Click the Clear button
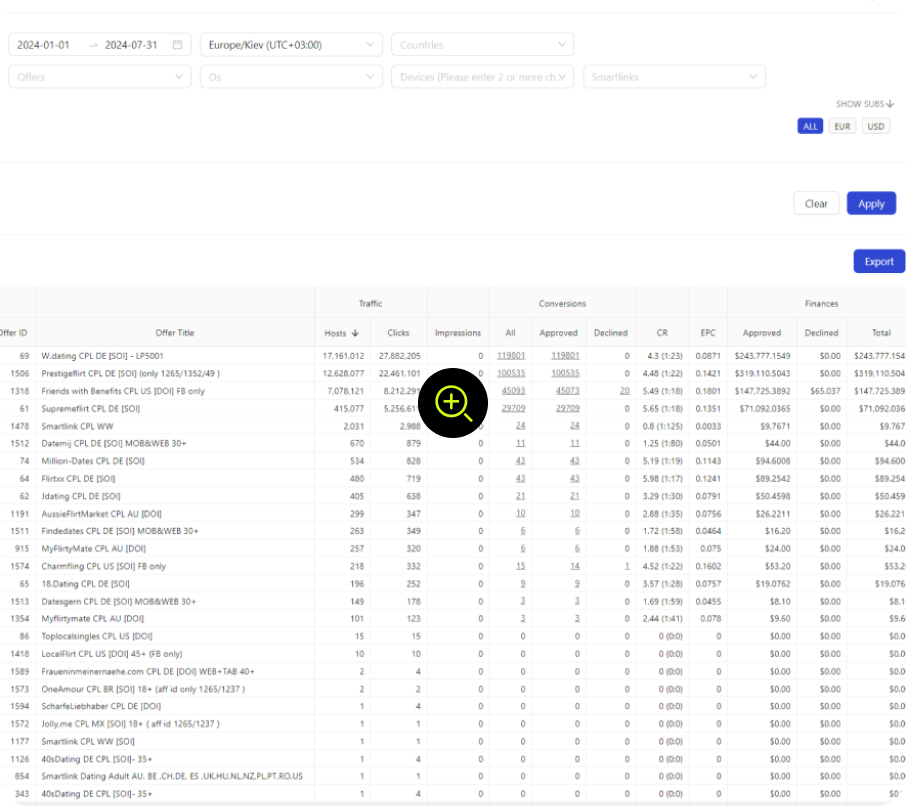 pos(816,203)
